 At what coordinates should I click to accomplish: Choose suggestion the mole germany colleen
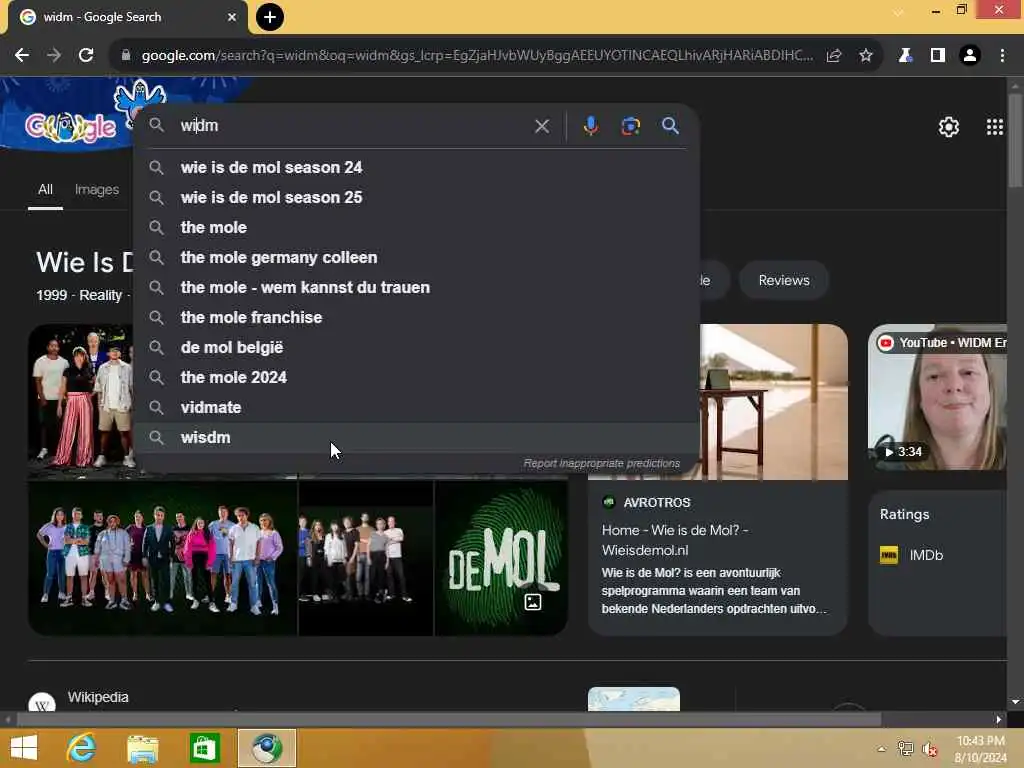coord(417,257)
